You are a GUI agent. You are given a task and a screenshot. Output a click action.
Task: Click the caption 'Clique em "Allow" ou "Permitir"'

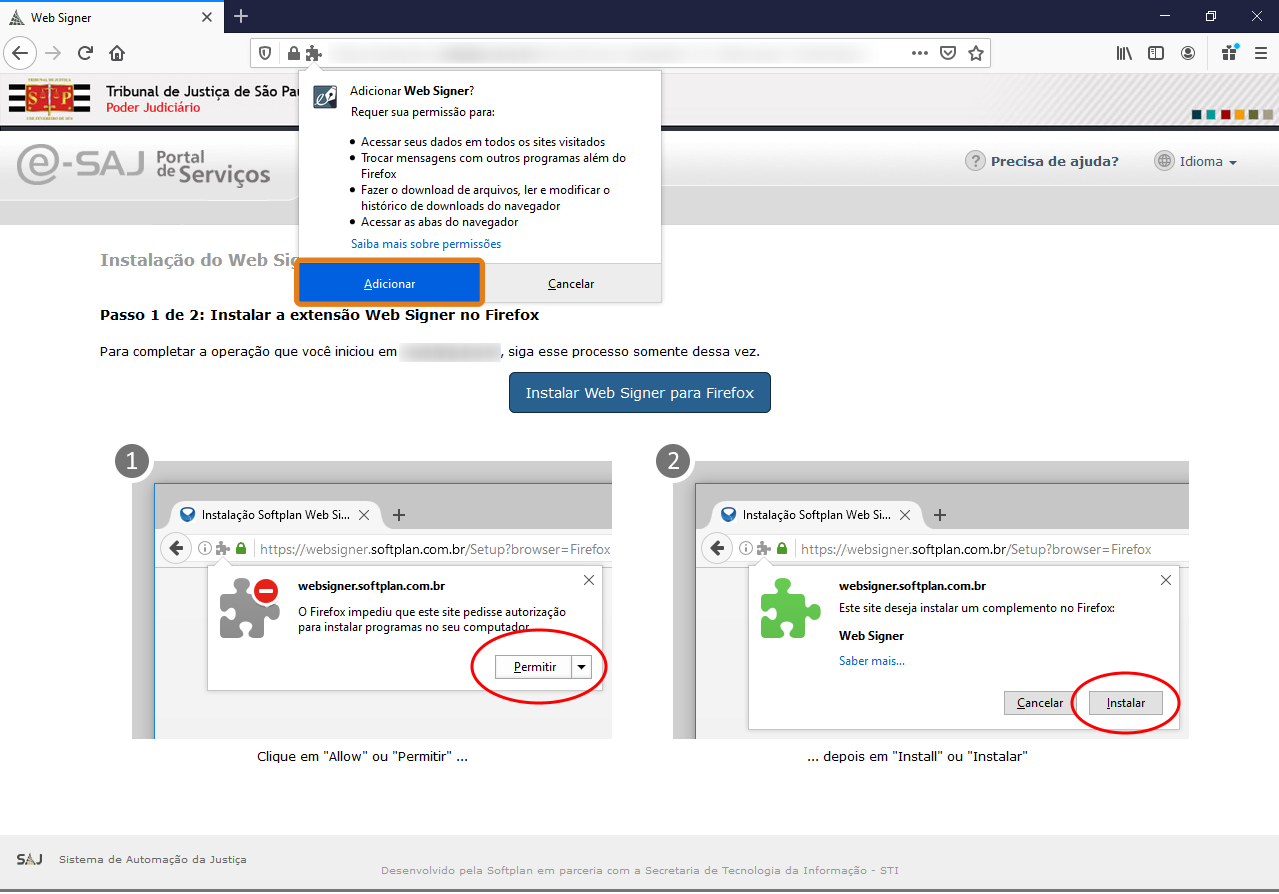pyautogui.click(x=363, y=757)
